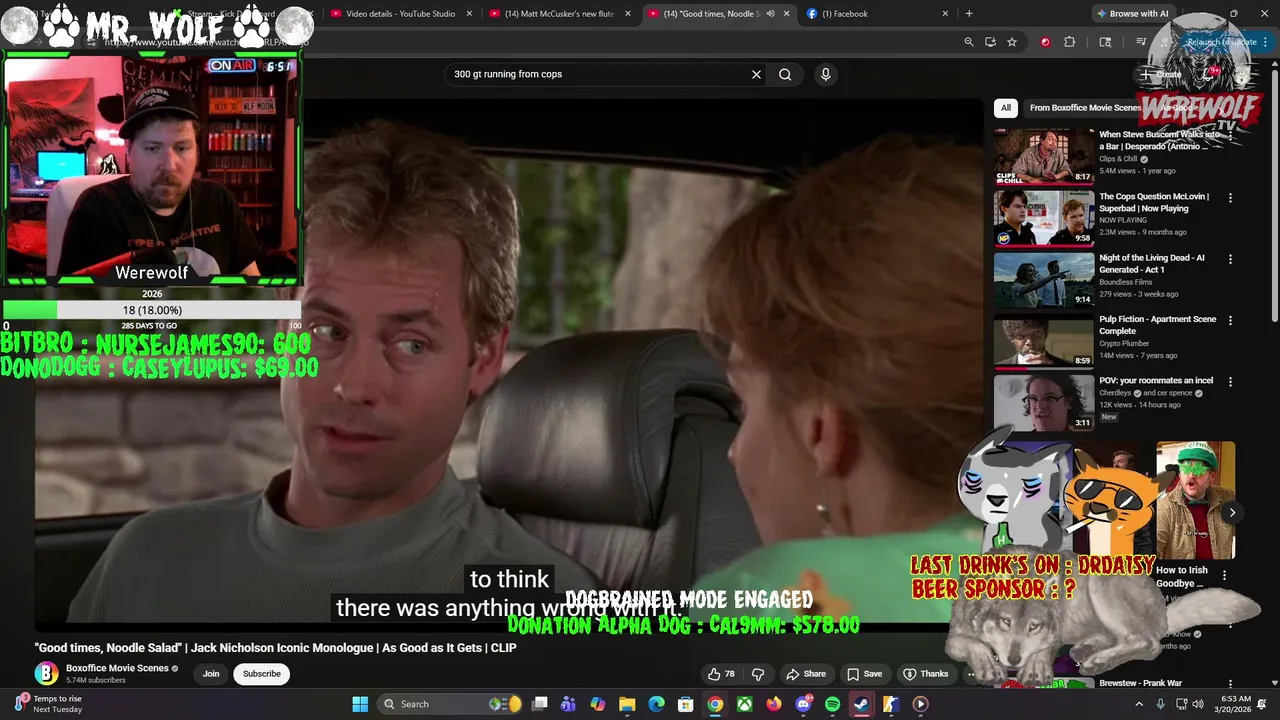Open Steam from the taskbar
This screenshot has height=720, width=1280.
(x=861, y=704)
